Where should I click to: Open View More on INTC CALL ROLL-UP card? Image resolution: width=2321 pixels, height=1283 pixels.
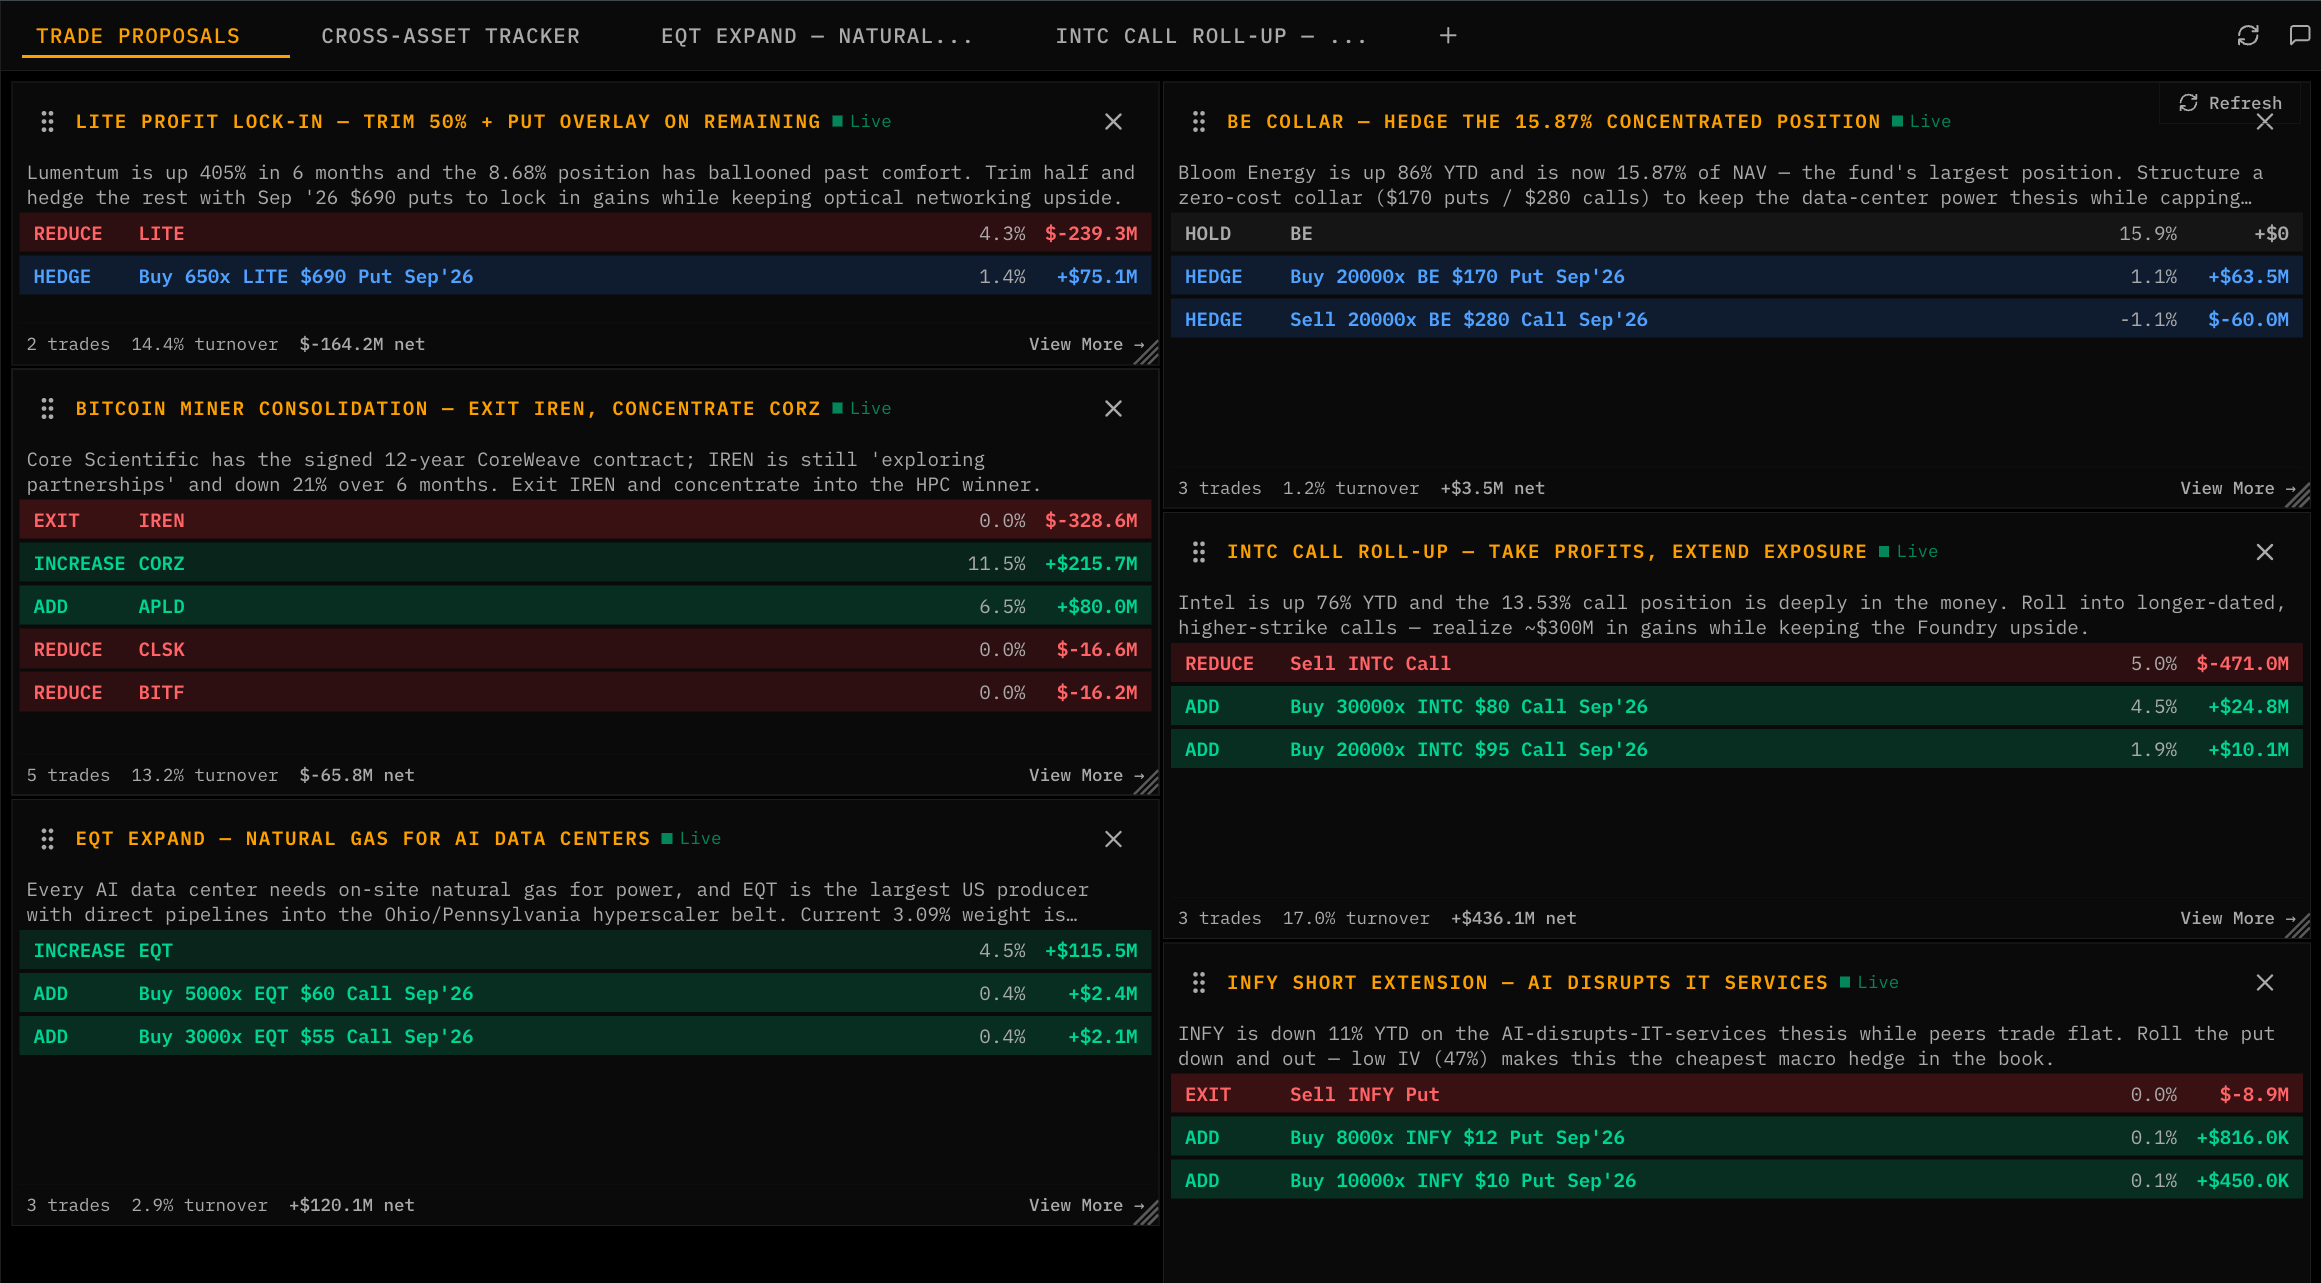pos(2231,917)
